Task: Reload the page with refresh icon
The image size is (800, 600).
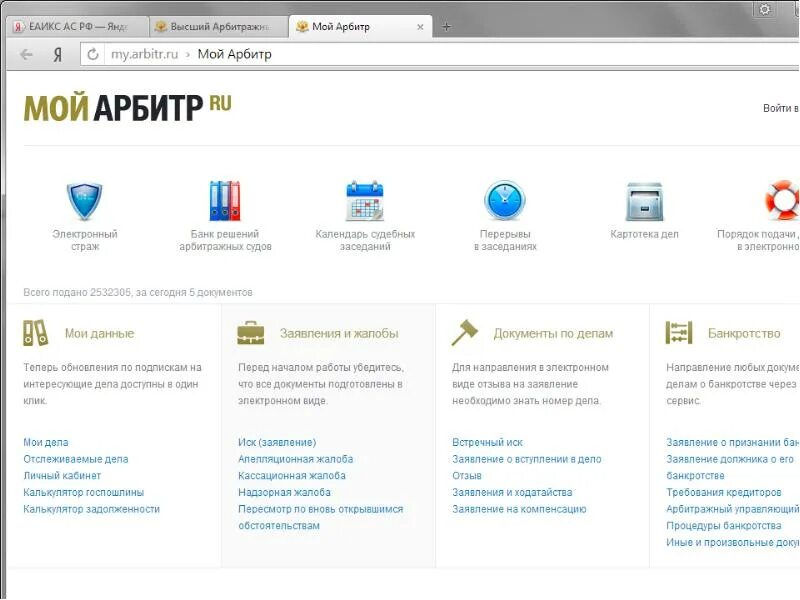Action: (92, 54)
